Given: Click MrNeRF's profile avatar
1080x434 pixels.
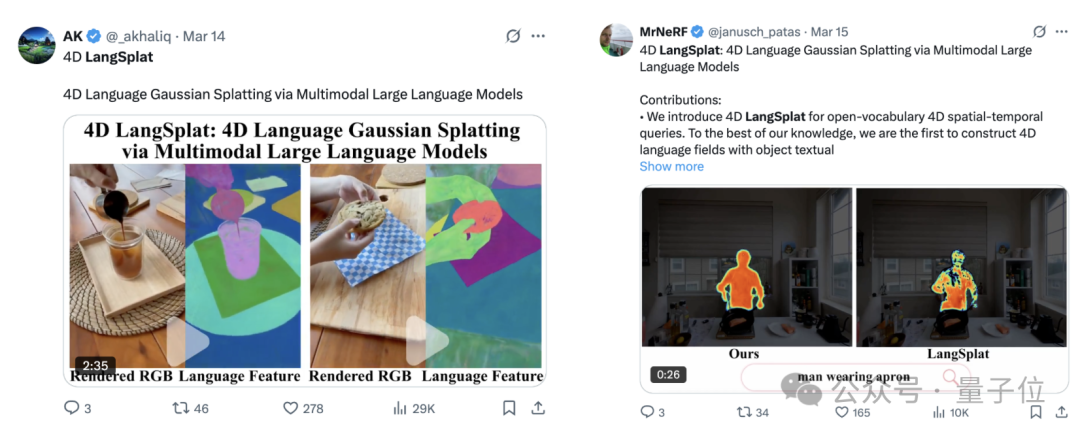Looking at the screenshot, I should point(616,39).
